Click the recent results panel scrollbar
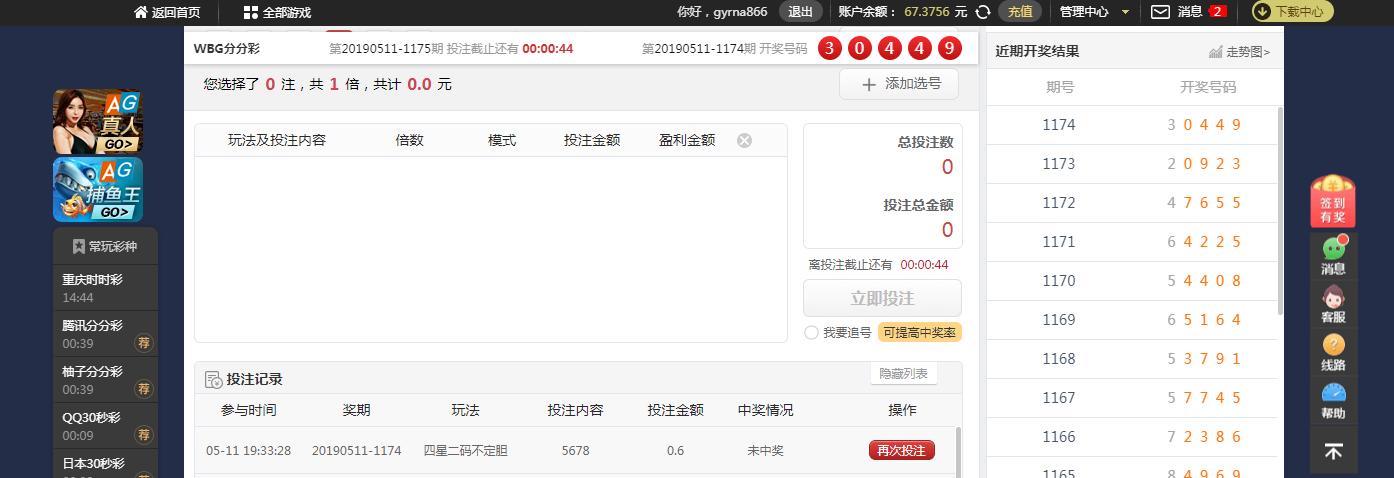 pyautogui.click(x=1278, y=210)
